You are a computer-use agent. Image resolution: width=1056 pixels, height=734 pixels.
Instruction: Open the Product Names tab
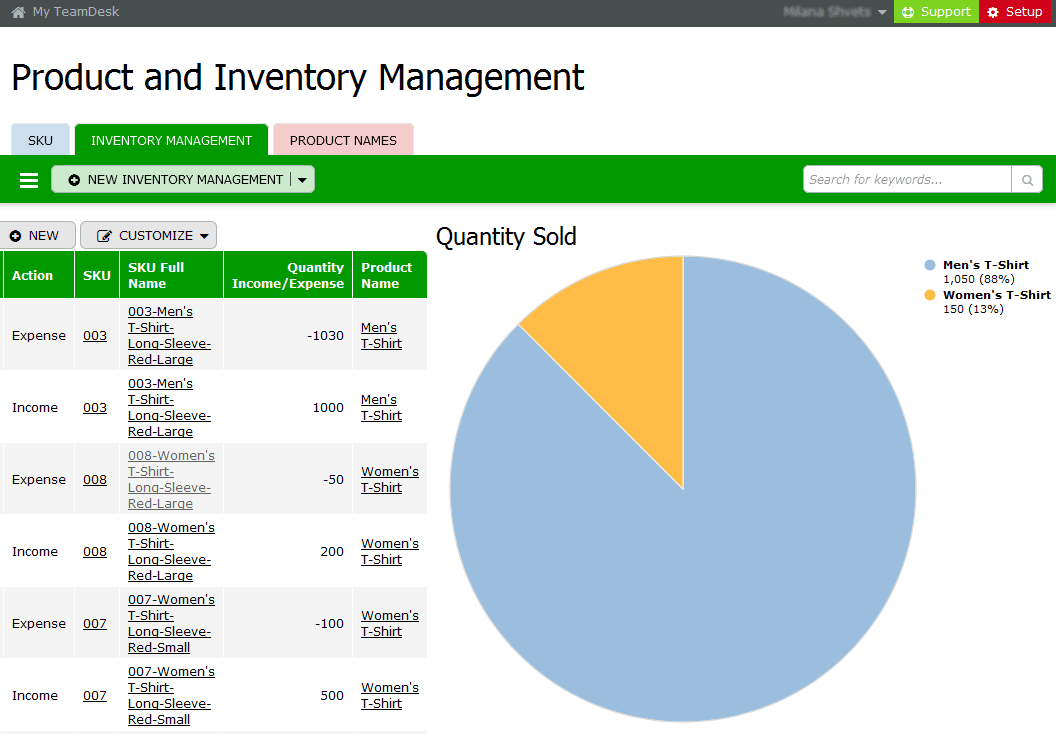tap(343, 141)
